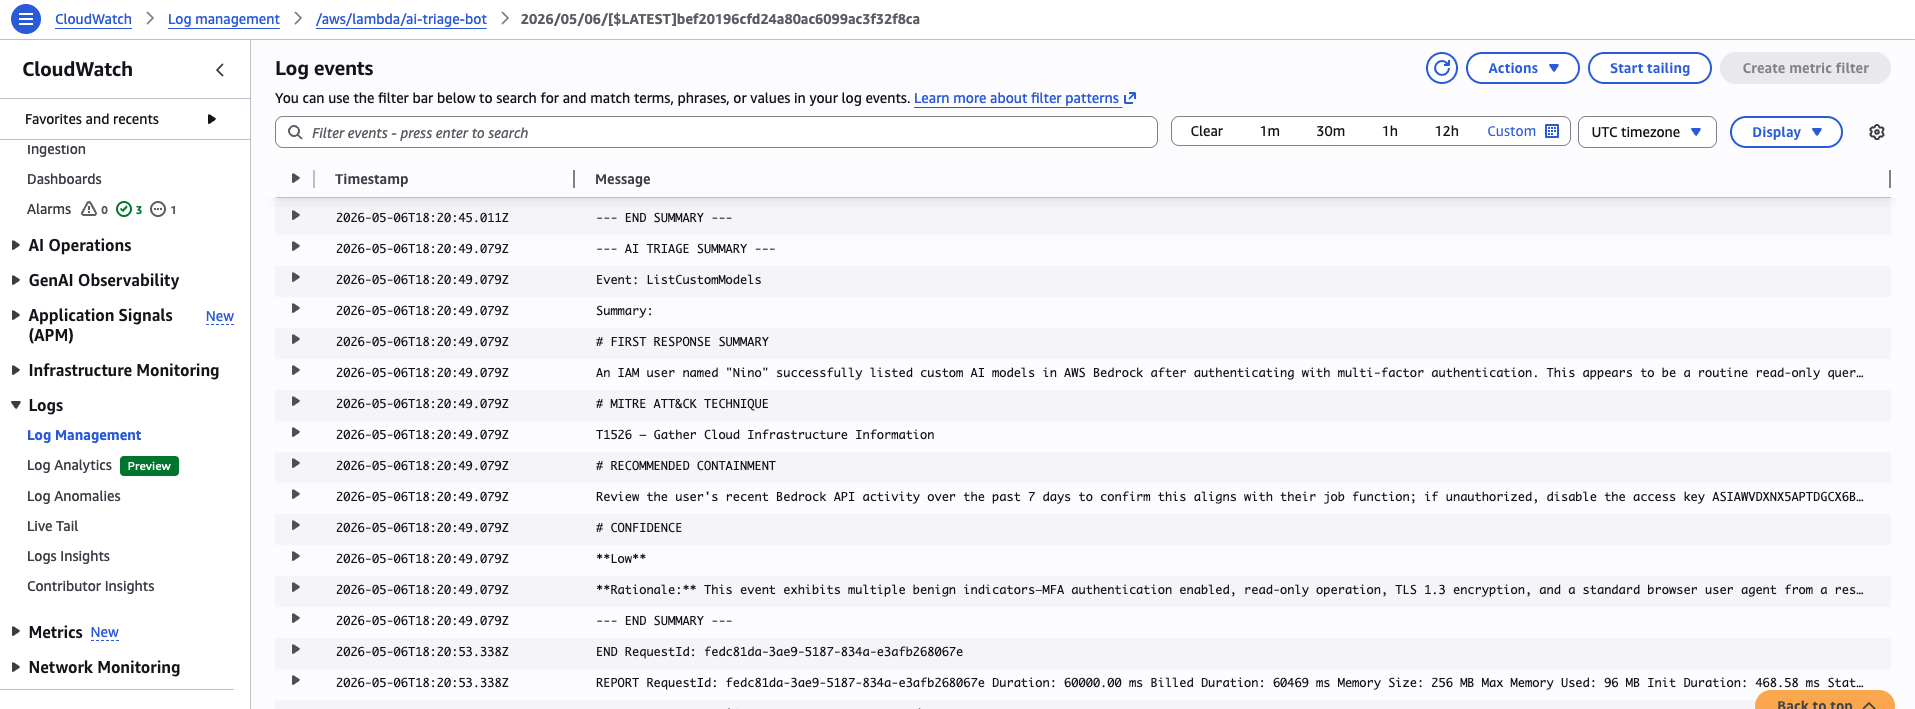The height and width of the screenshot is (709, 1915).
Task: Collapse the Logs section
Action: pyautogui.click(x=15, y=405)
